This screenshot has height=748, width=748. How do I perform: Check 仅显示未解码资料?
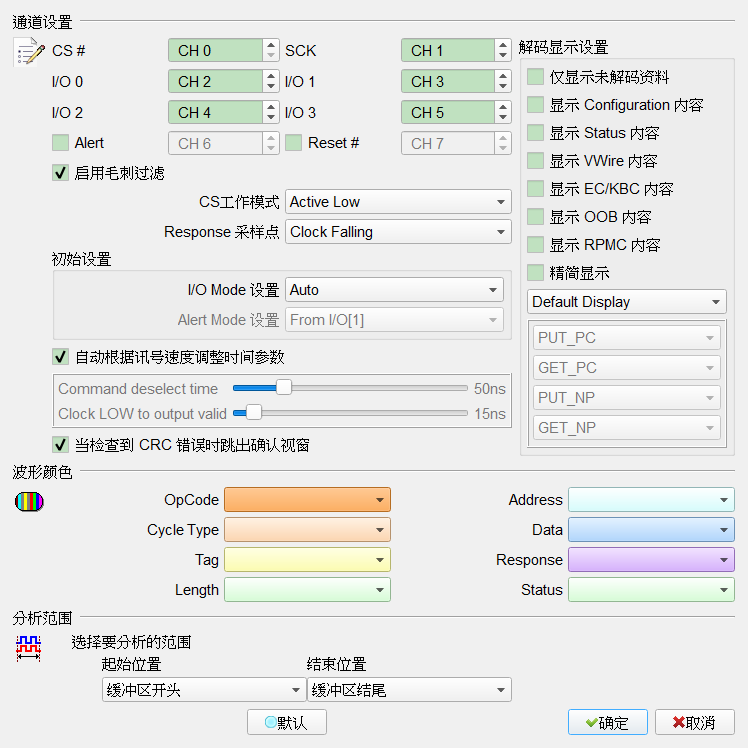(x=536, y=76)
